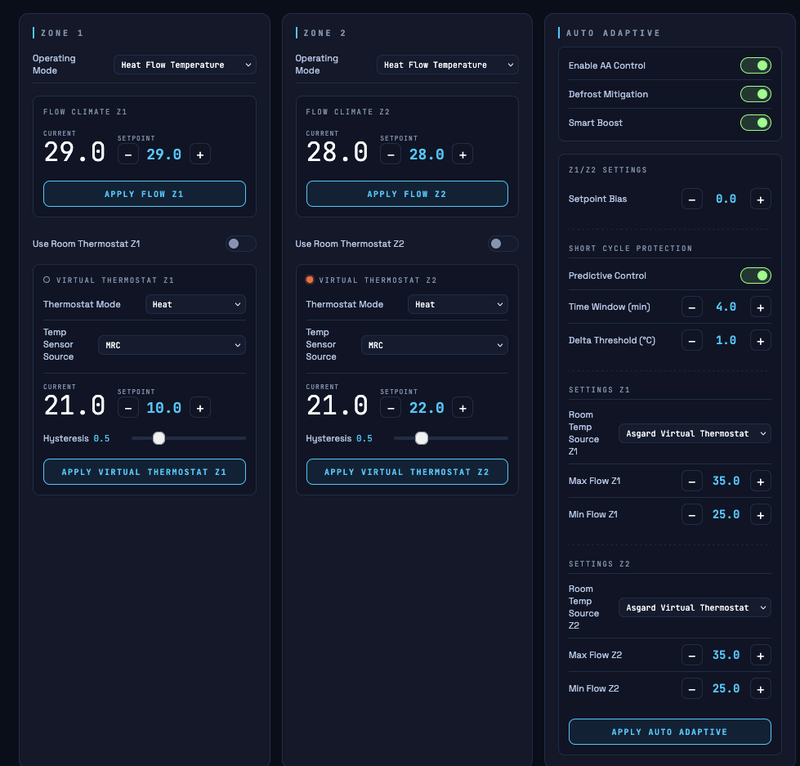This screenshot has height=766, width=800.
Task: Open Room Temp Source Z2 dropdown
Action: coord(695,607)
